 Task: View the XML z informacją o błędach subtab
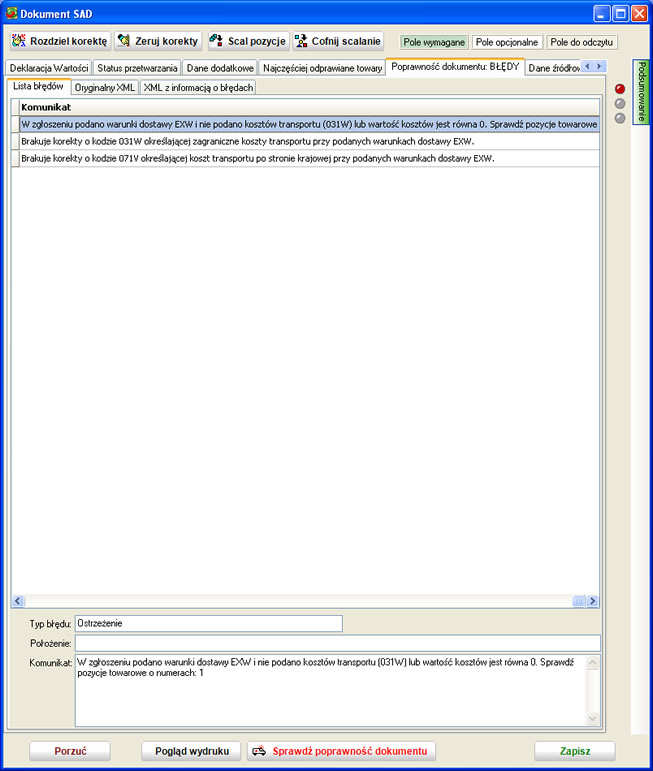(198, 88)
